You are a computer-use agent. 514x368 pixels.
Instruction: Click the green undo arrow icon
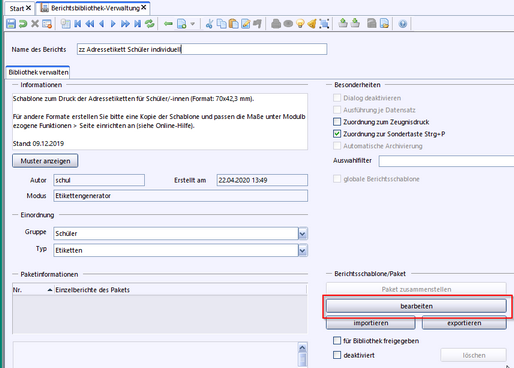click(x=23, y=24)
